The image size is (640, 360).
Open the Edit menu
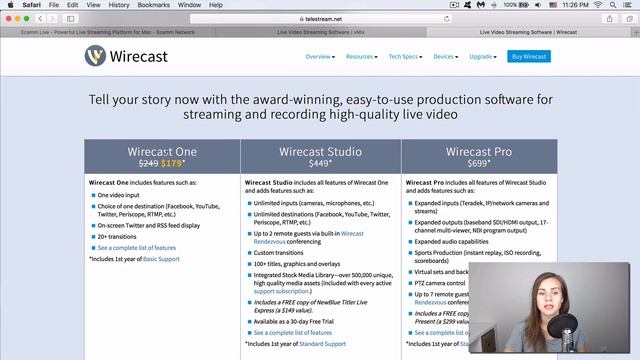coord(72,5)
